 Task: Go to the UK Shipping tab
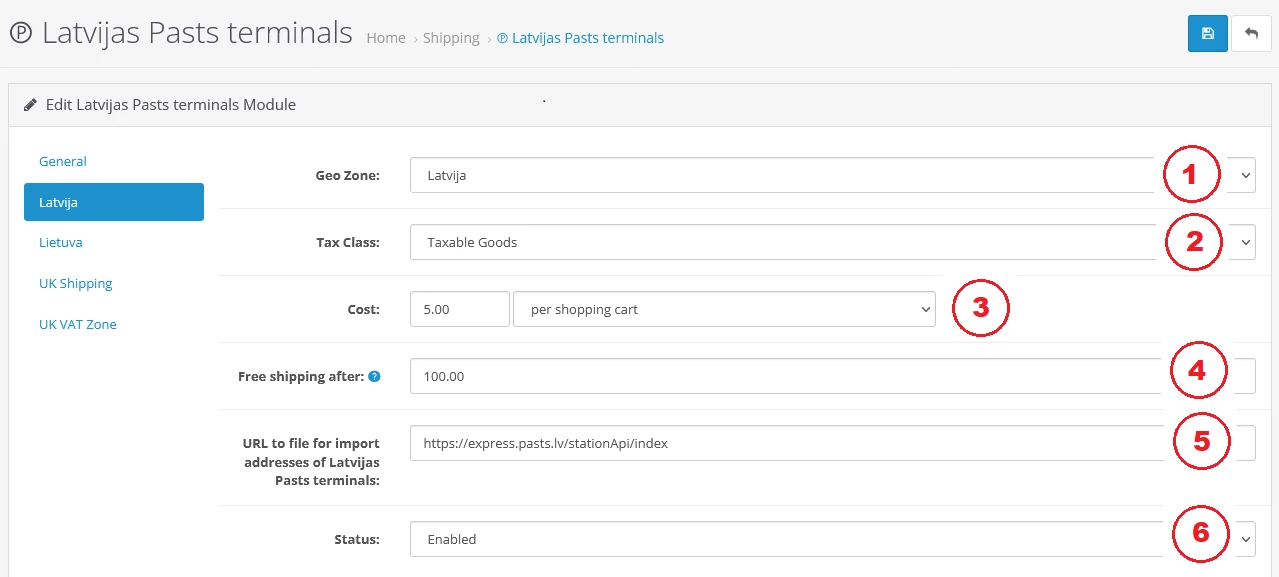coord(76,283)
